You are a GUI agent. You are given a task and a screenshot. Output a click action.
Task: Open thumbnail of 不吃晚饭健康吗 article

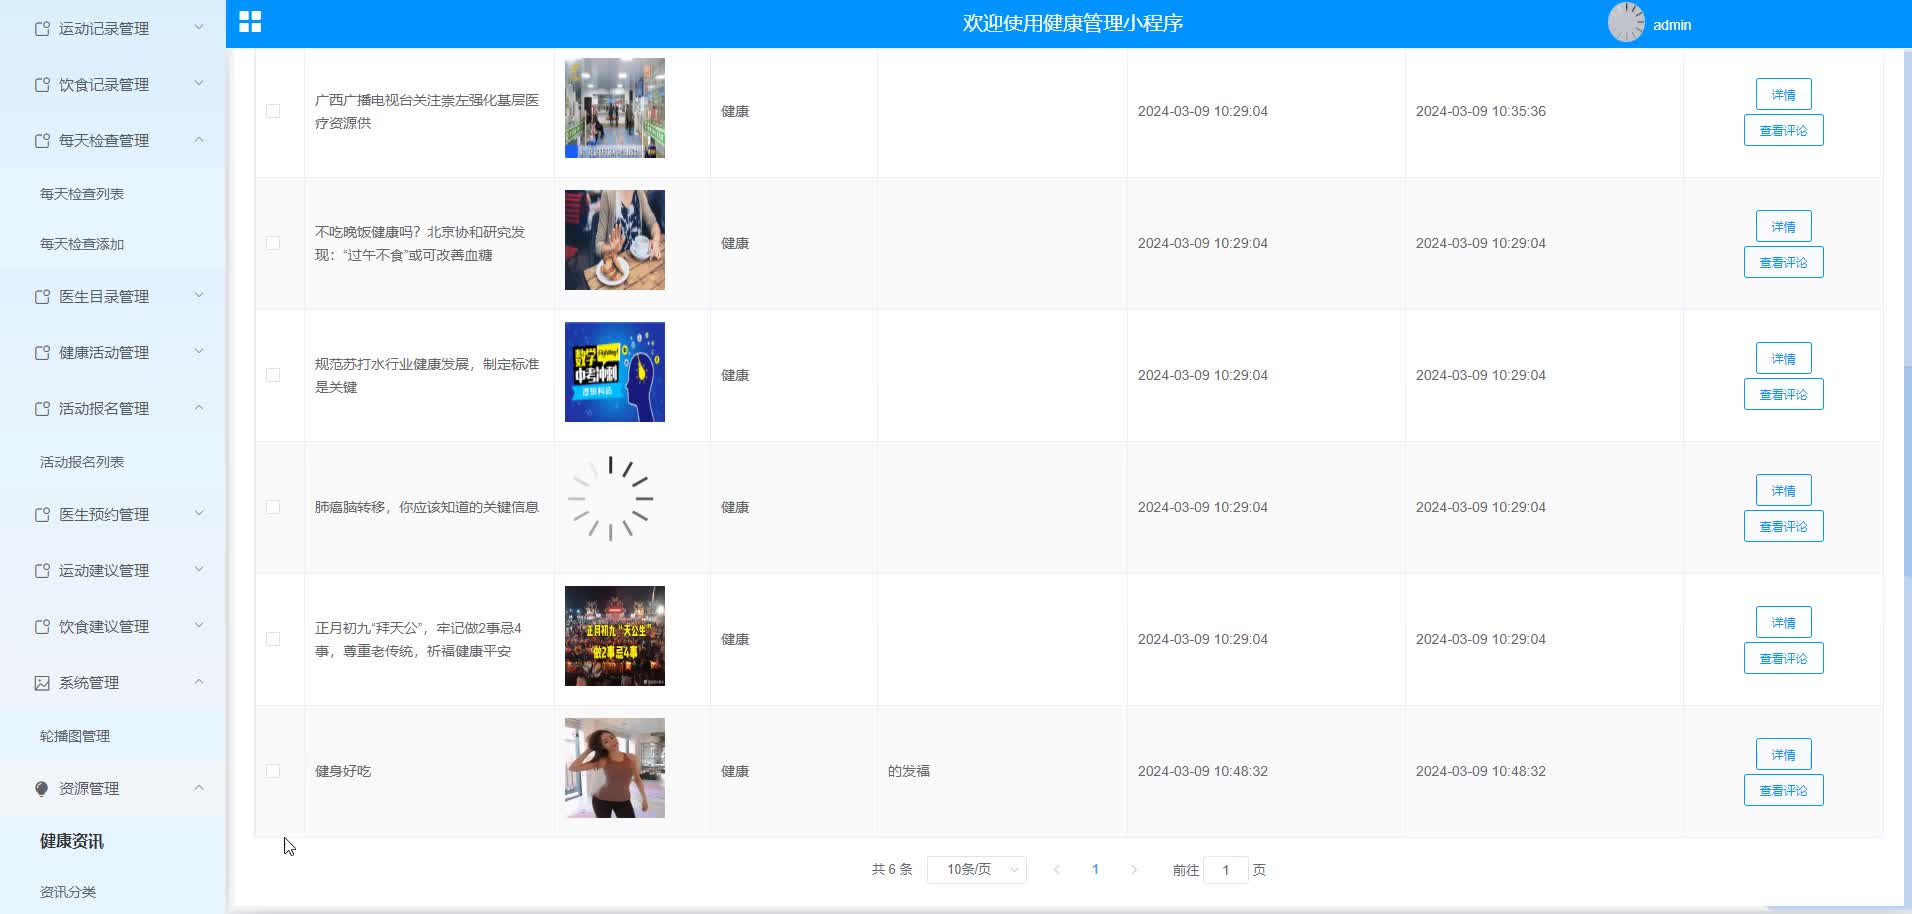coord(614,240)
